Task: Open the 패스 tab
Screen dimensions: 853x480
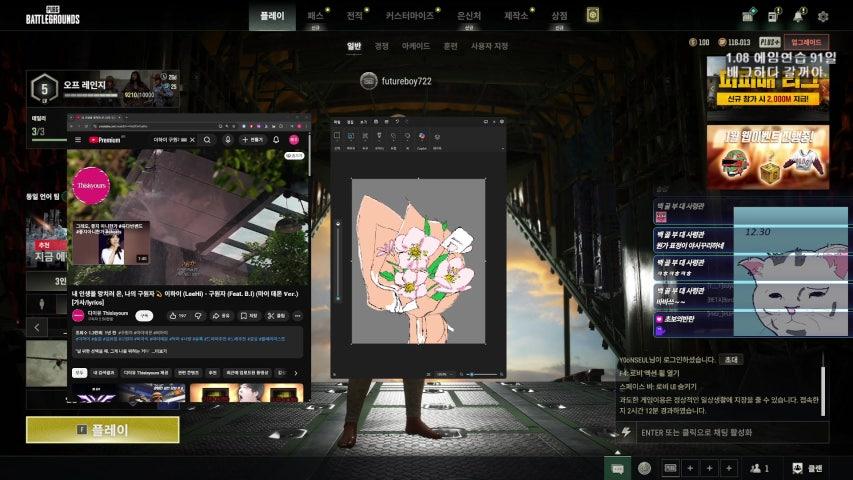Action: tap(316, 16)
